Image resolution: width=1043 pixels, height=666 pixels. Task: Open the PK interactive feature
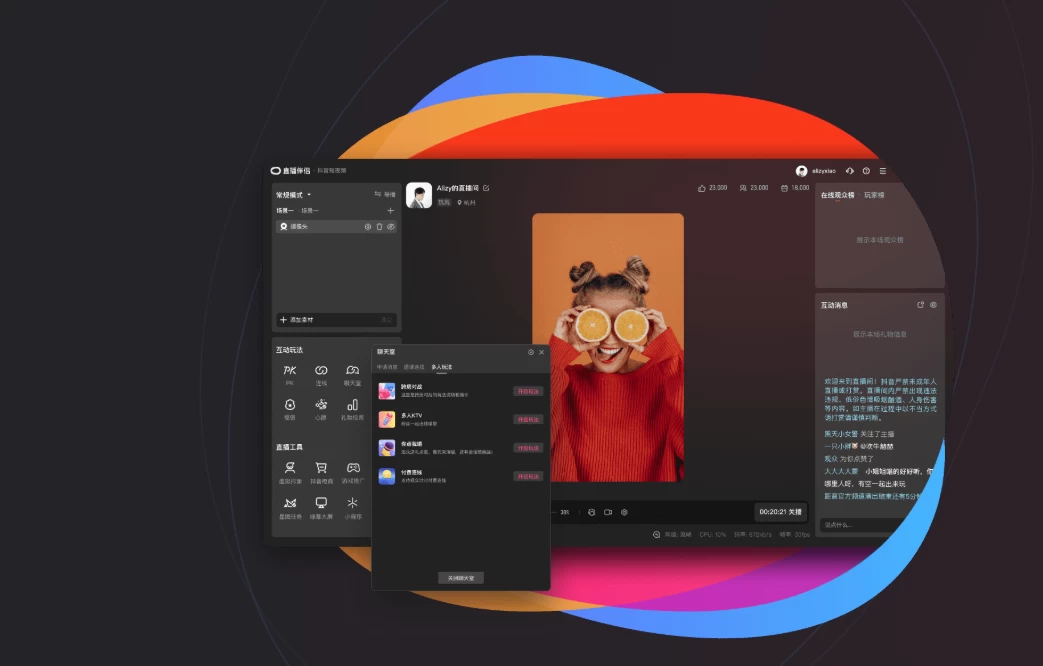(289, 375)
